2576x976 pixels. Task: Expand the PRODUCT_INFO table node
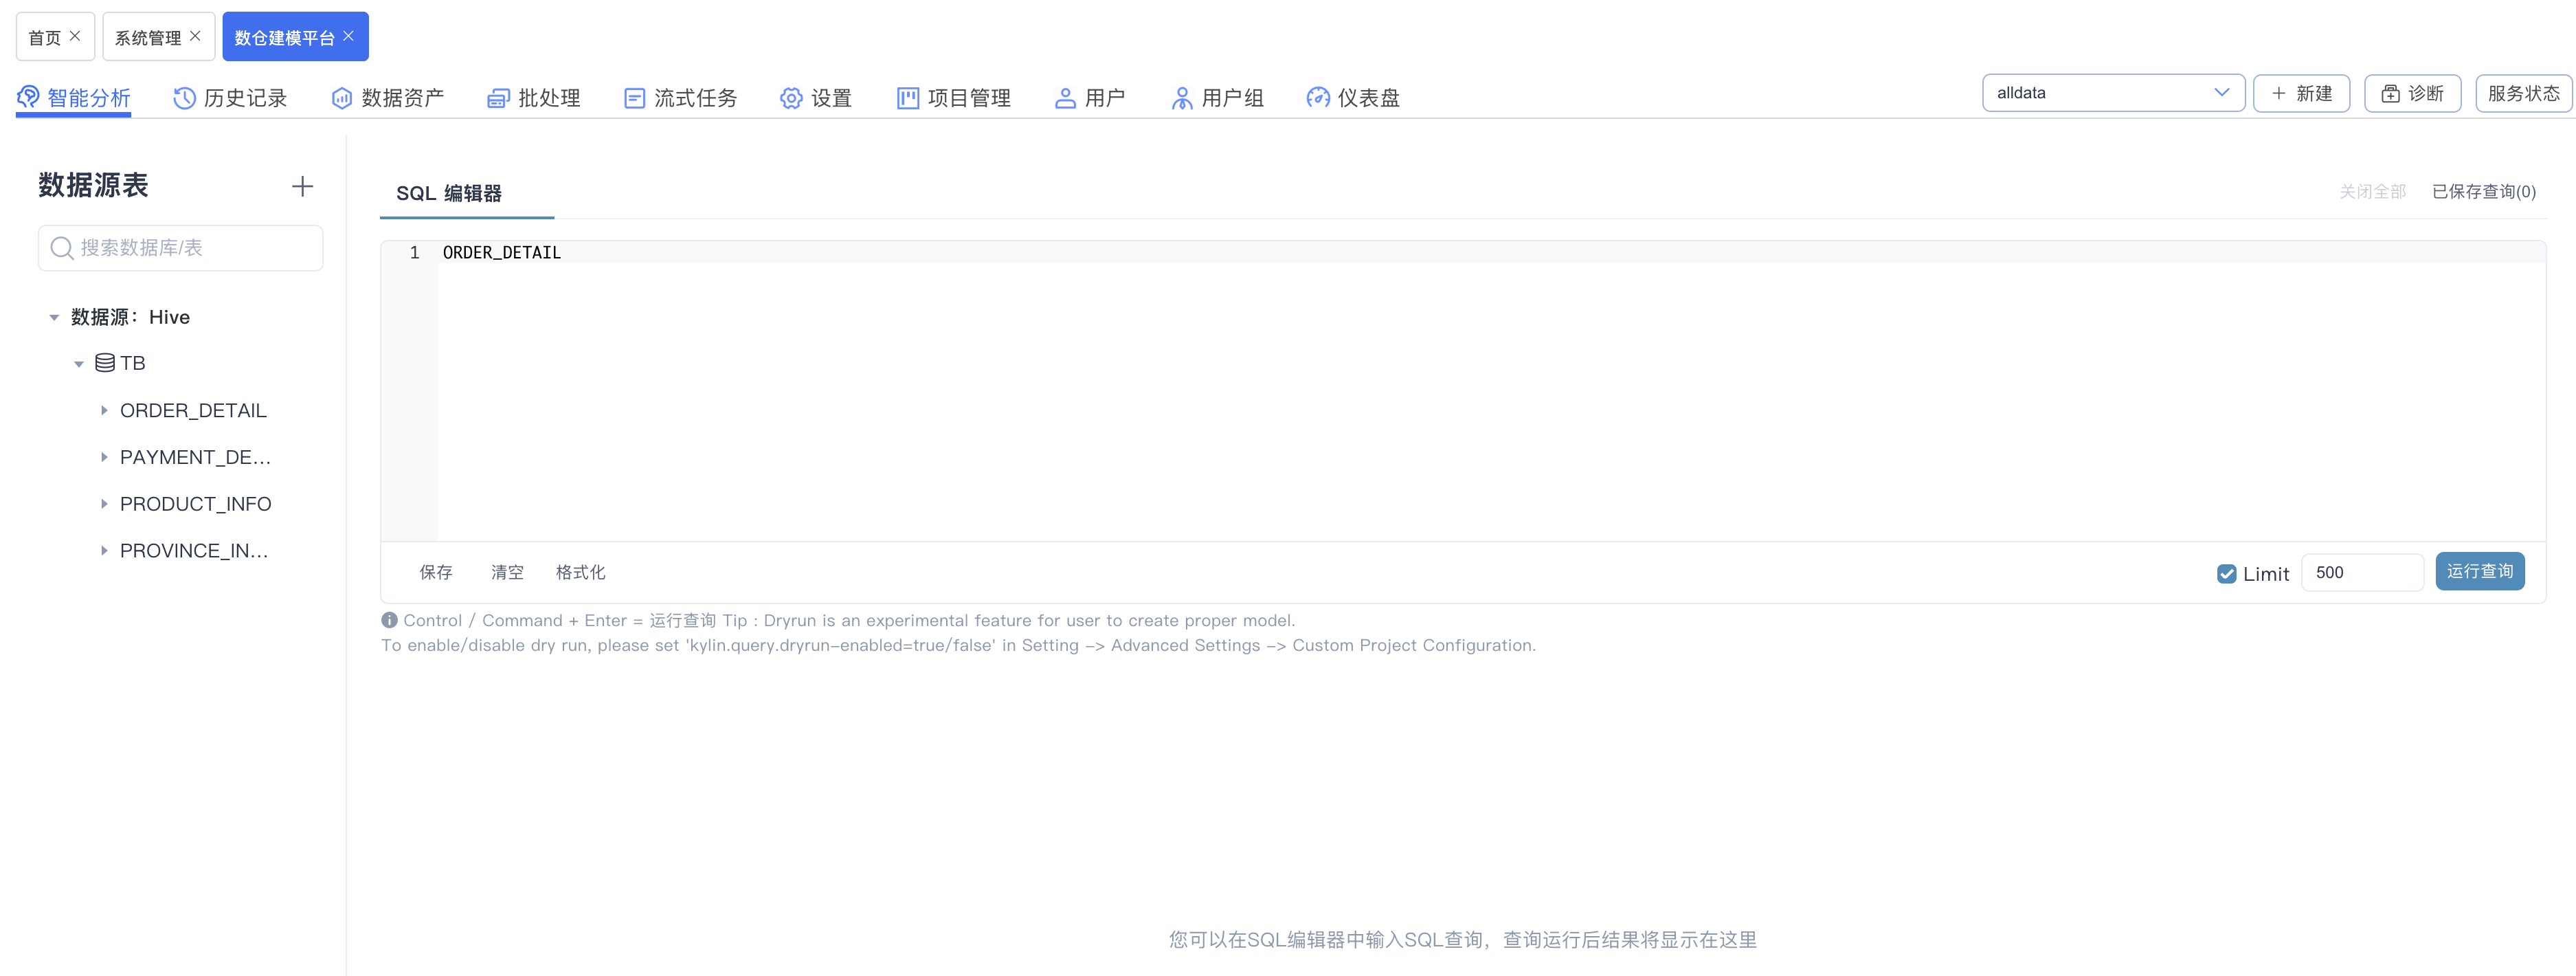[104, 504]
